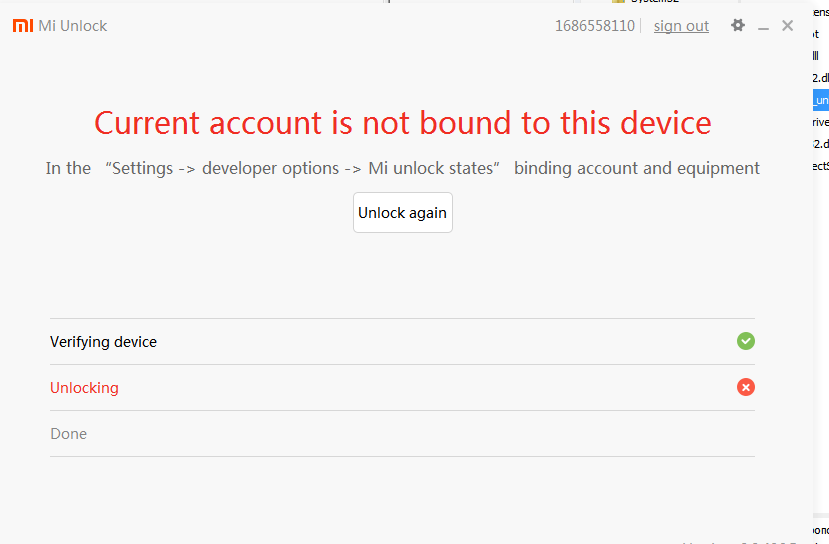Viewport: 829px width, 544px height.
Task: Click the "Mi unlock states" quoted text
Action: 432,168
